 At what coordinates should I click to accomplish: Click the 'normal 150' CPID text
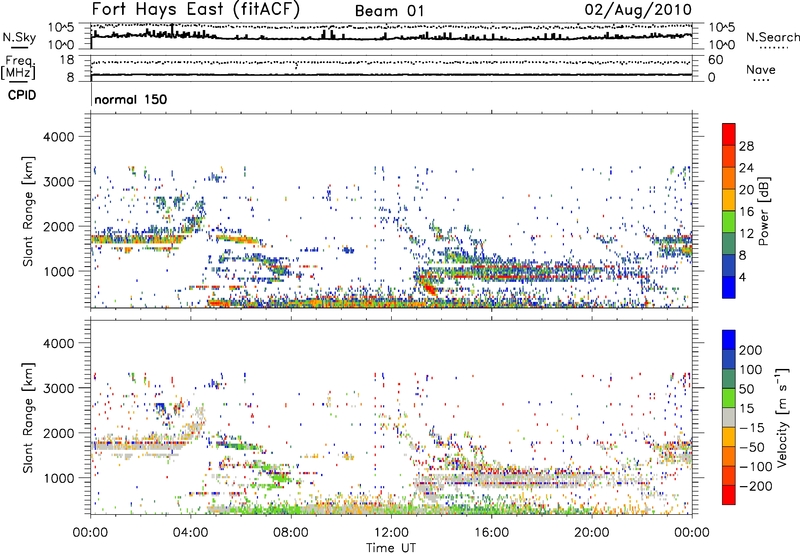pos(131,99)
